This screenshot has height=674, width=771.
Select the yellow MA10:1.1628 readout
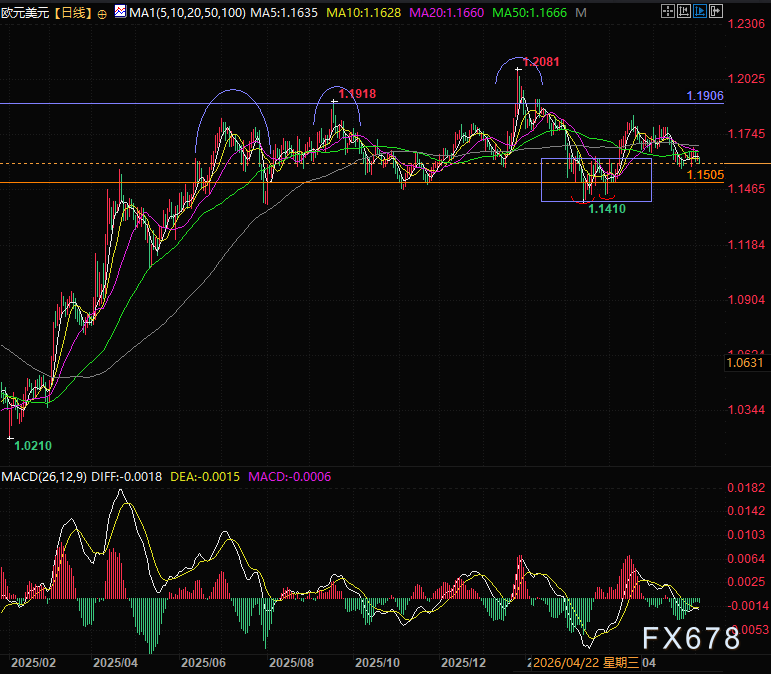(x=363, y=13)
